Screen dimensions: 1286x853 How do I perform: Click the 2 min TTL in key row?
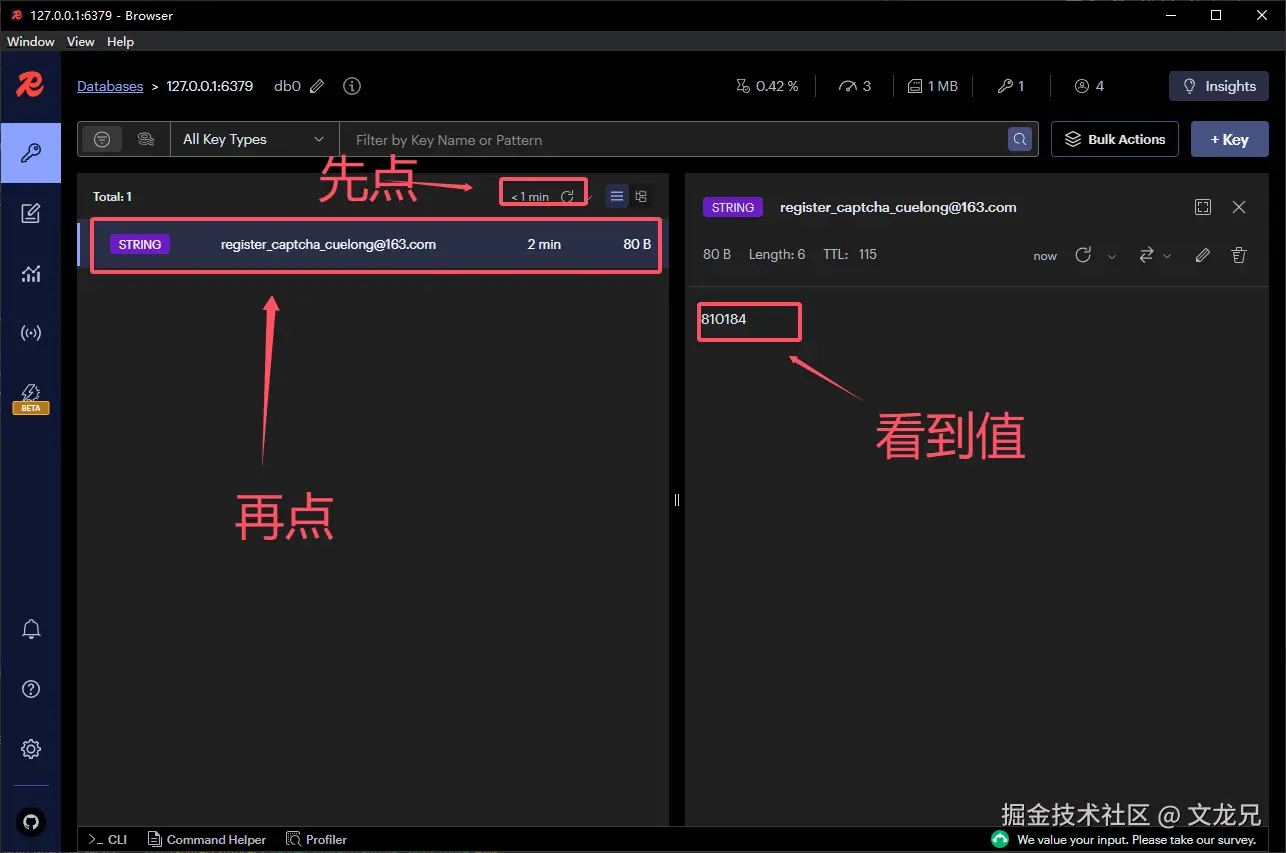(x=544, y=244)
